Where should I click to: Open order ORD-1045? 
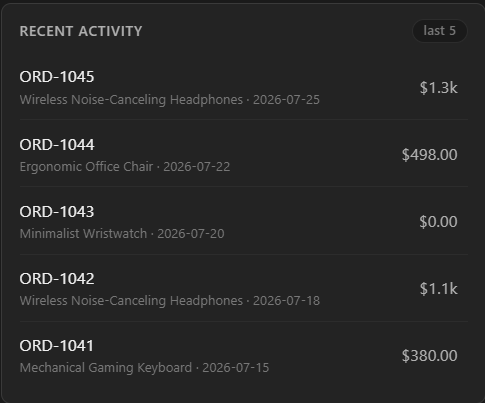pos(244,87)
